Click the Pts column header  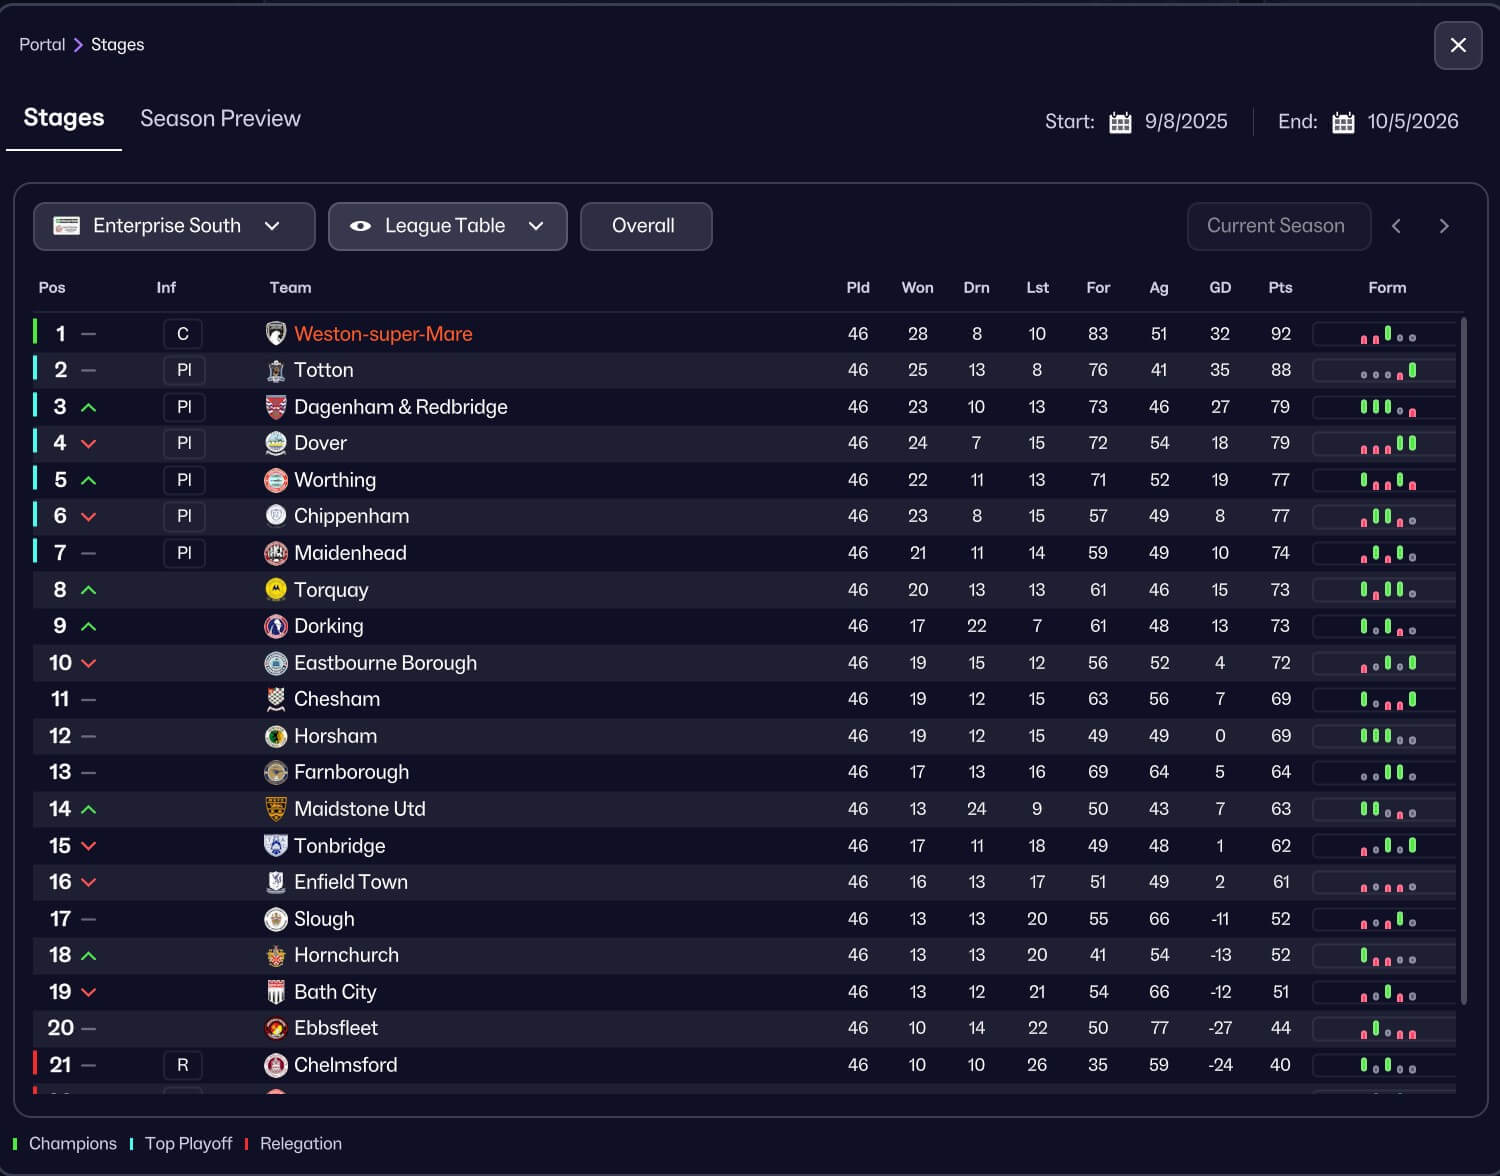tap(1280, 288)
